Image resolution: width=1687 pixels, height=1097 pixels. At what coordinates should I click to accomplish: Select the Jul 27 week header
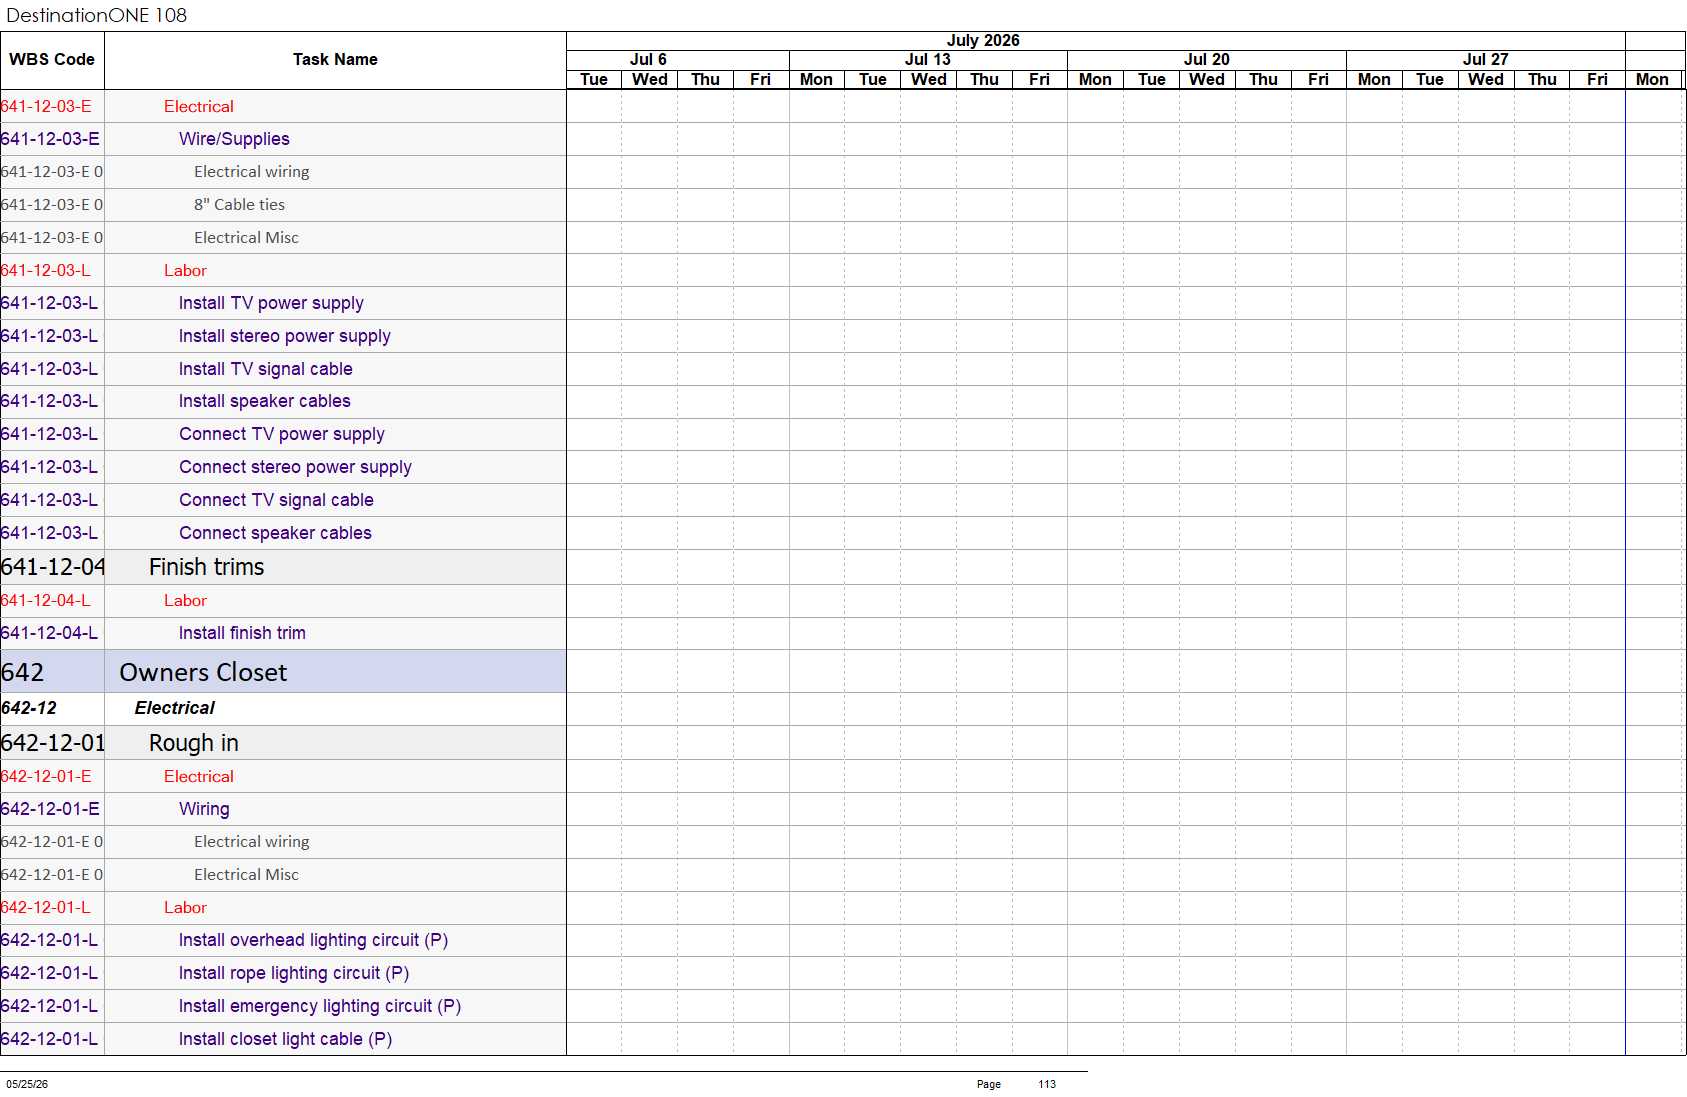click(1486, 60)
